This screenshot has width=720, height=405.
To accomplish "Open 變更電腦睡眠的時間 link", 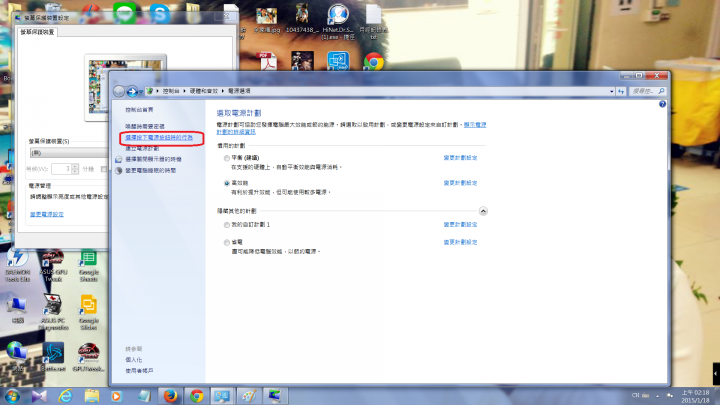I will 151,170.
